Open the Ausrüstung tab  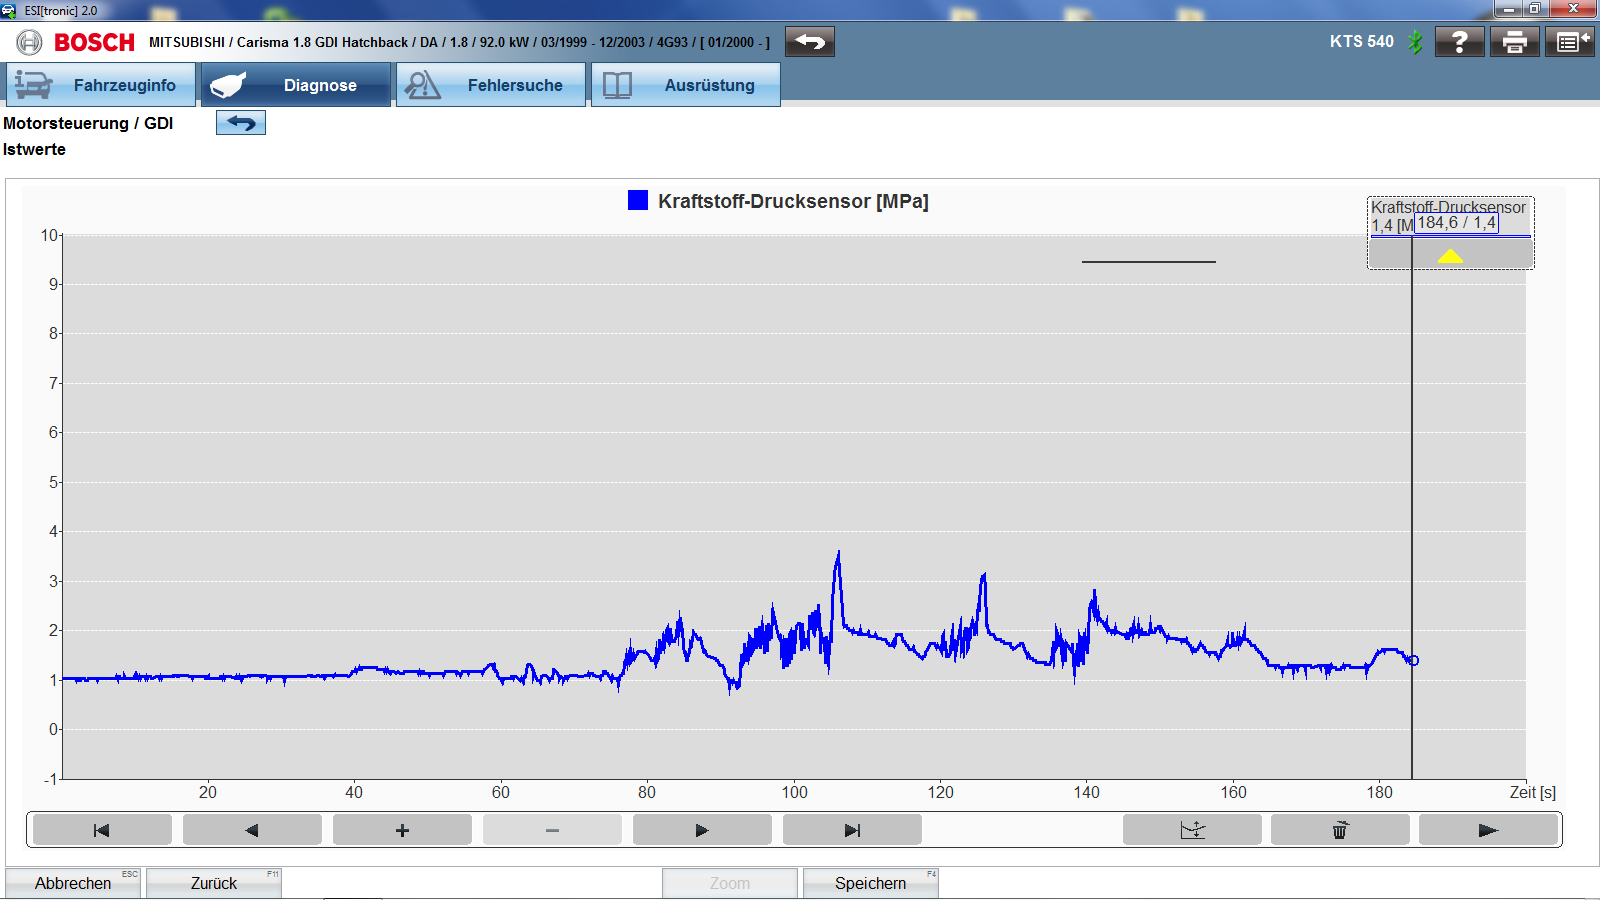(686, 85)
